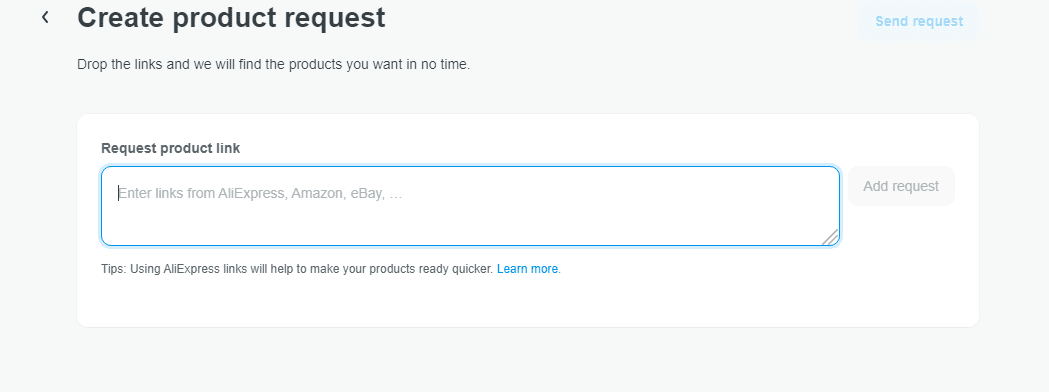Image resolution: width=1049 pixels, height=392 pixels.
Task: Click the word Amazon in the placeholder
Action: point(318,194)
